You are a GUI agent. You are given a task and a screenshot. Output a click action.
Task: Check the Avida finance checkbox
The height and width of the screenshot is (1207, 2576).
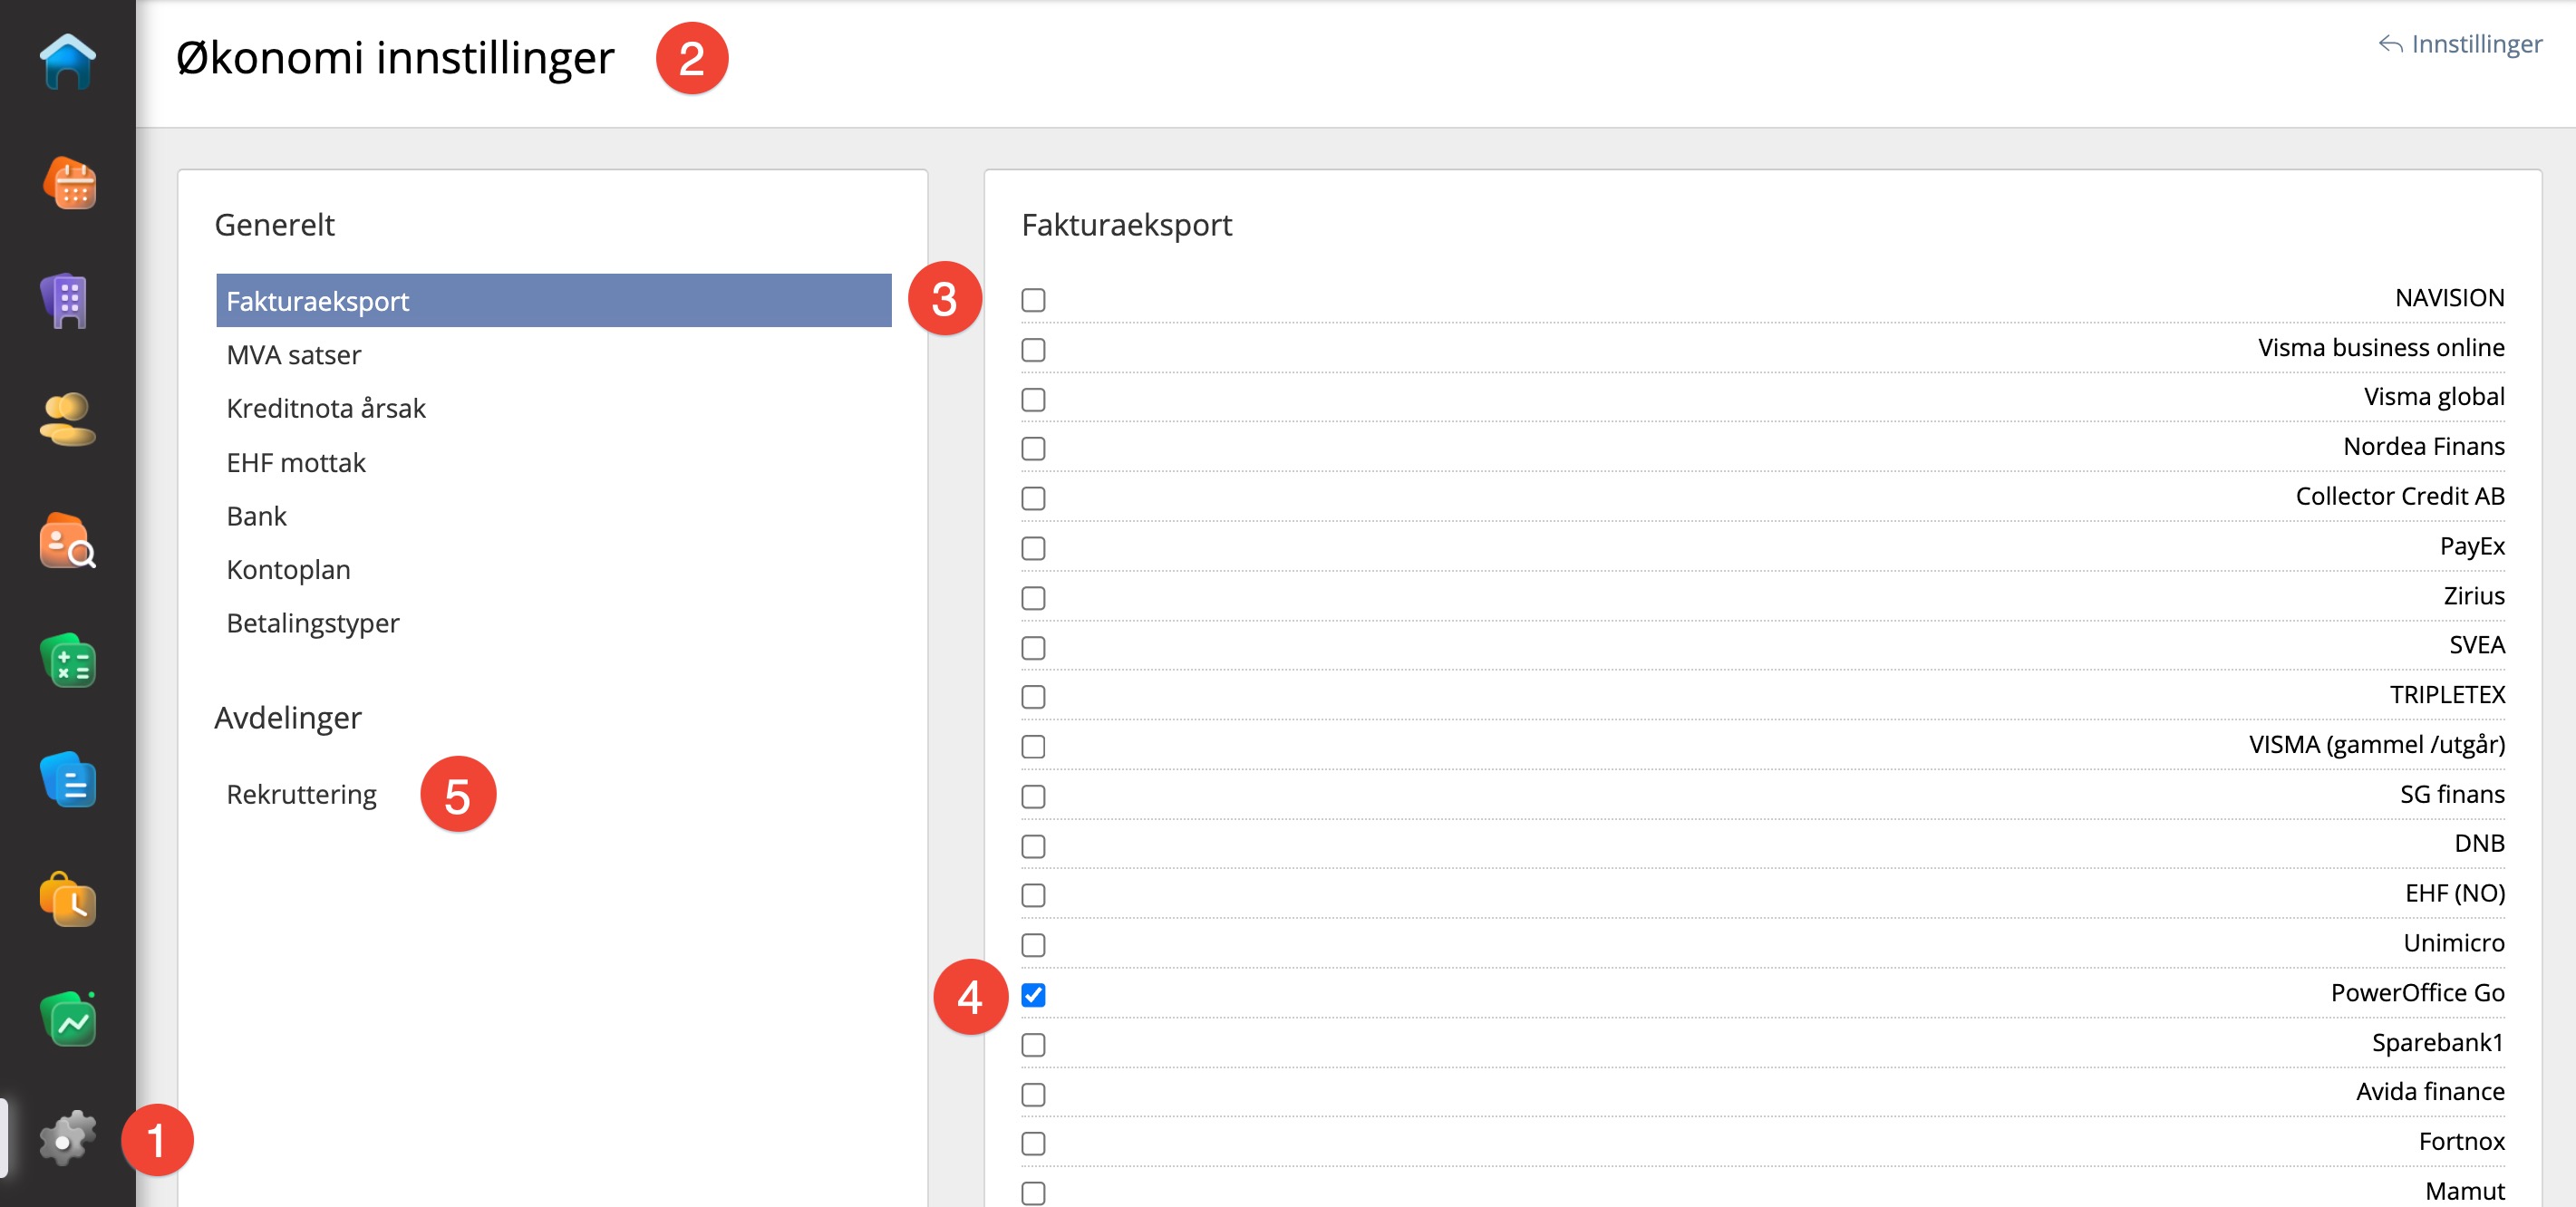coord(1033,1095)
